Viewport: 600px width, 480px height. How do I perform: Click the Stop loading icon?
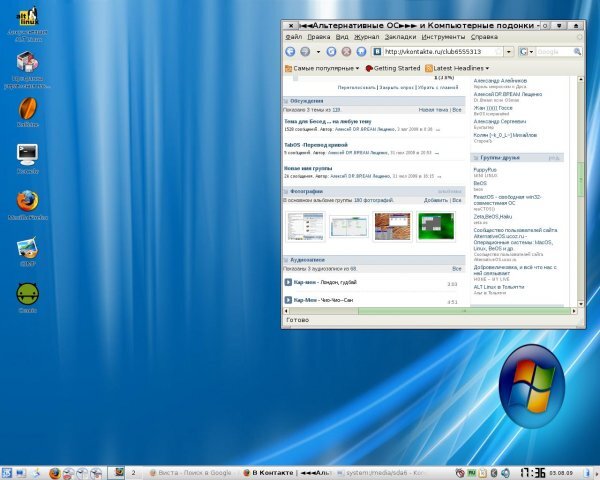click(347, 51)
